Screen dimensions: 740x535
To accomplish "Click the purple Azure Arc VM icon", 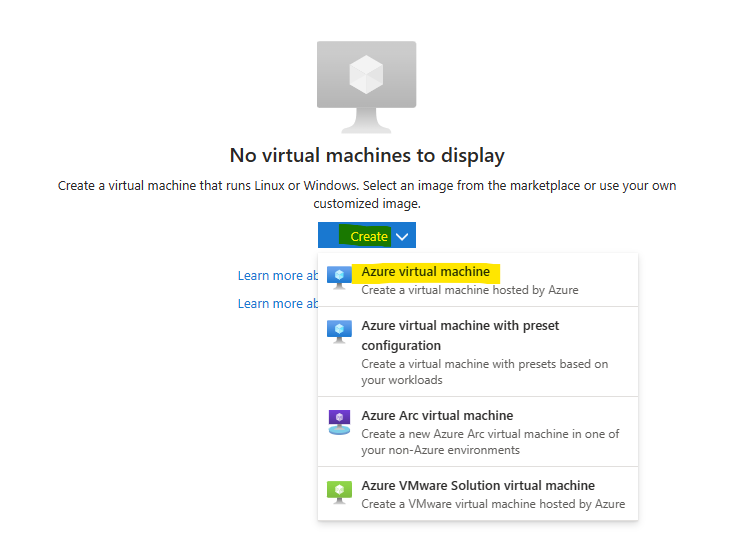I will (339, 422).
